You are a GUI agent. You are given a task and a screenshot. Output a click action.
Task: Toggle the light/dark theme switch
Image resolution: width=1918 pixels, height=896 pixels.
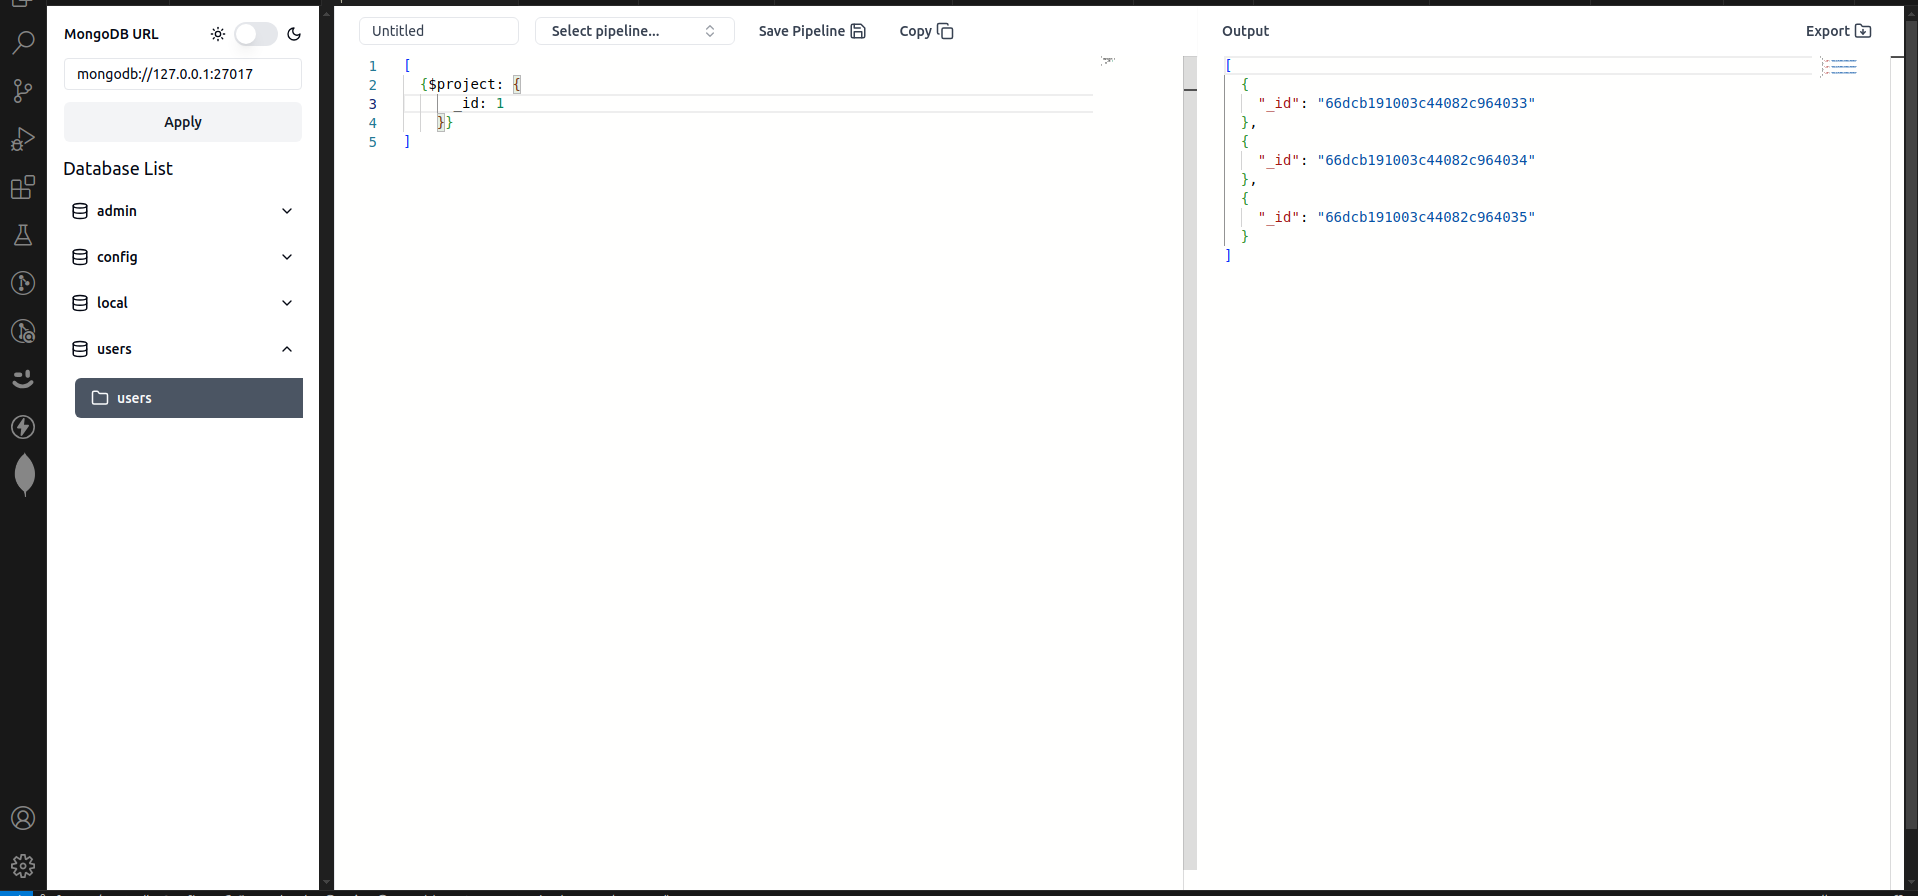[x=256, y=34]
